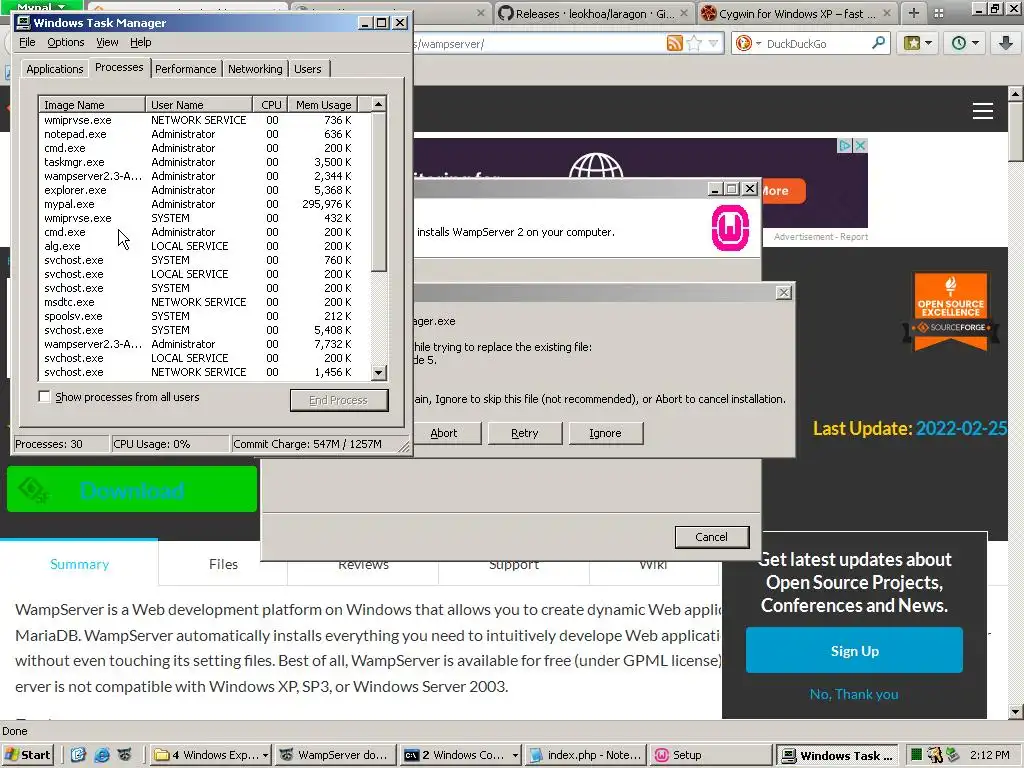Open the browser history clock dropdown
The width and height of the screenshot is (1024, 768).
(x=965, y=44)
